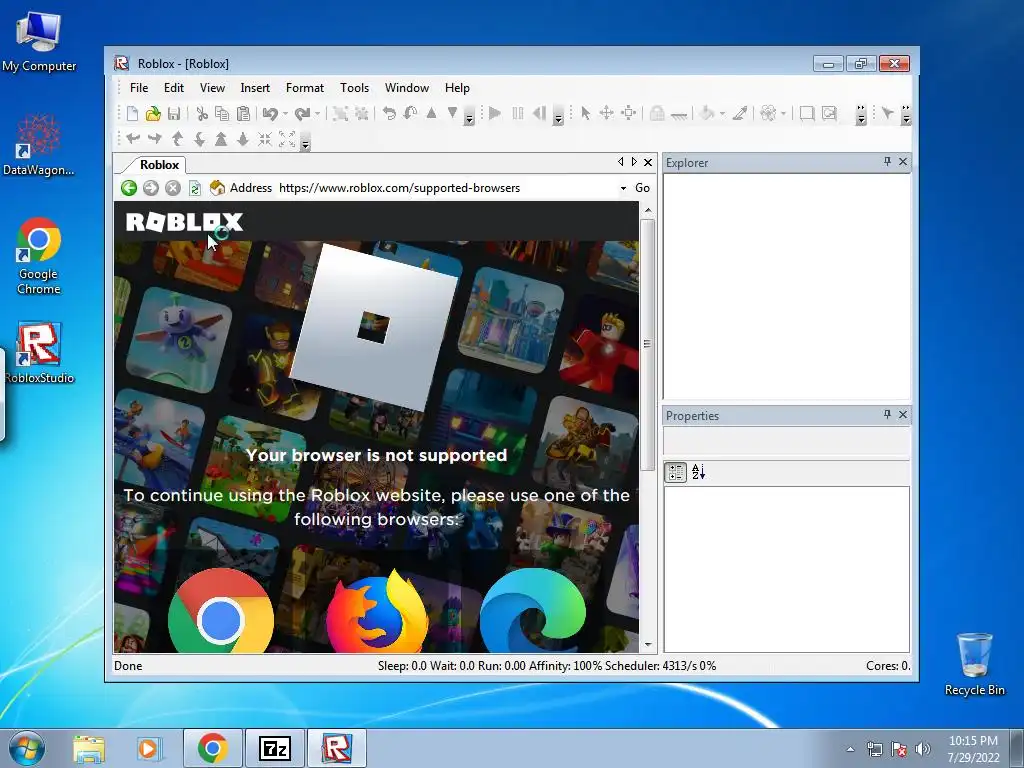The height and width of the screenshot is (768, 1024).
Task: Open the View menu
Action: pos(212,88)
